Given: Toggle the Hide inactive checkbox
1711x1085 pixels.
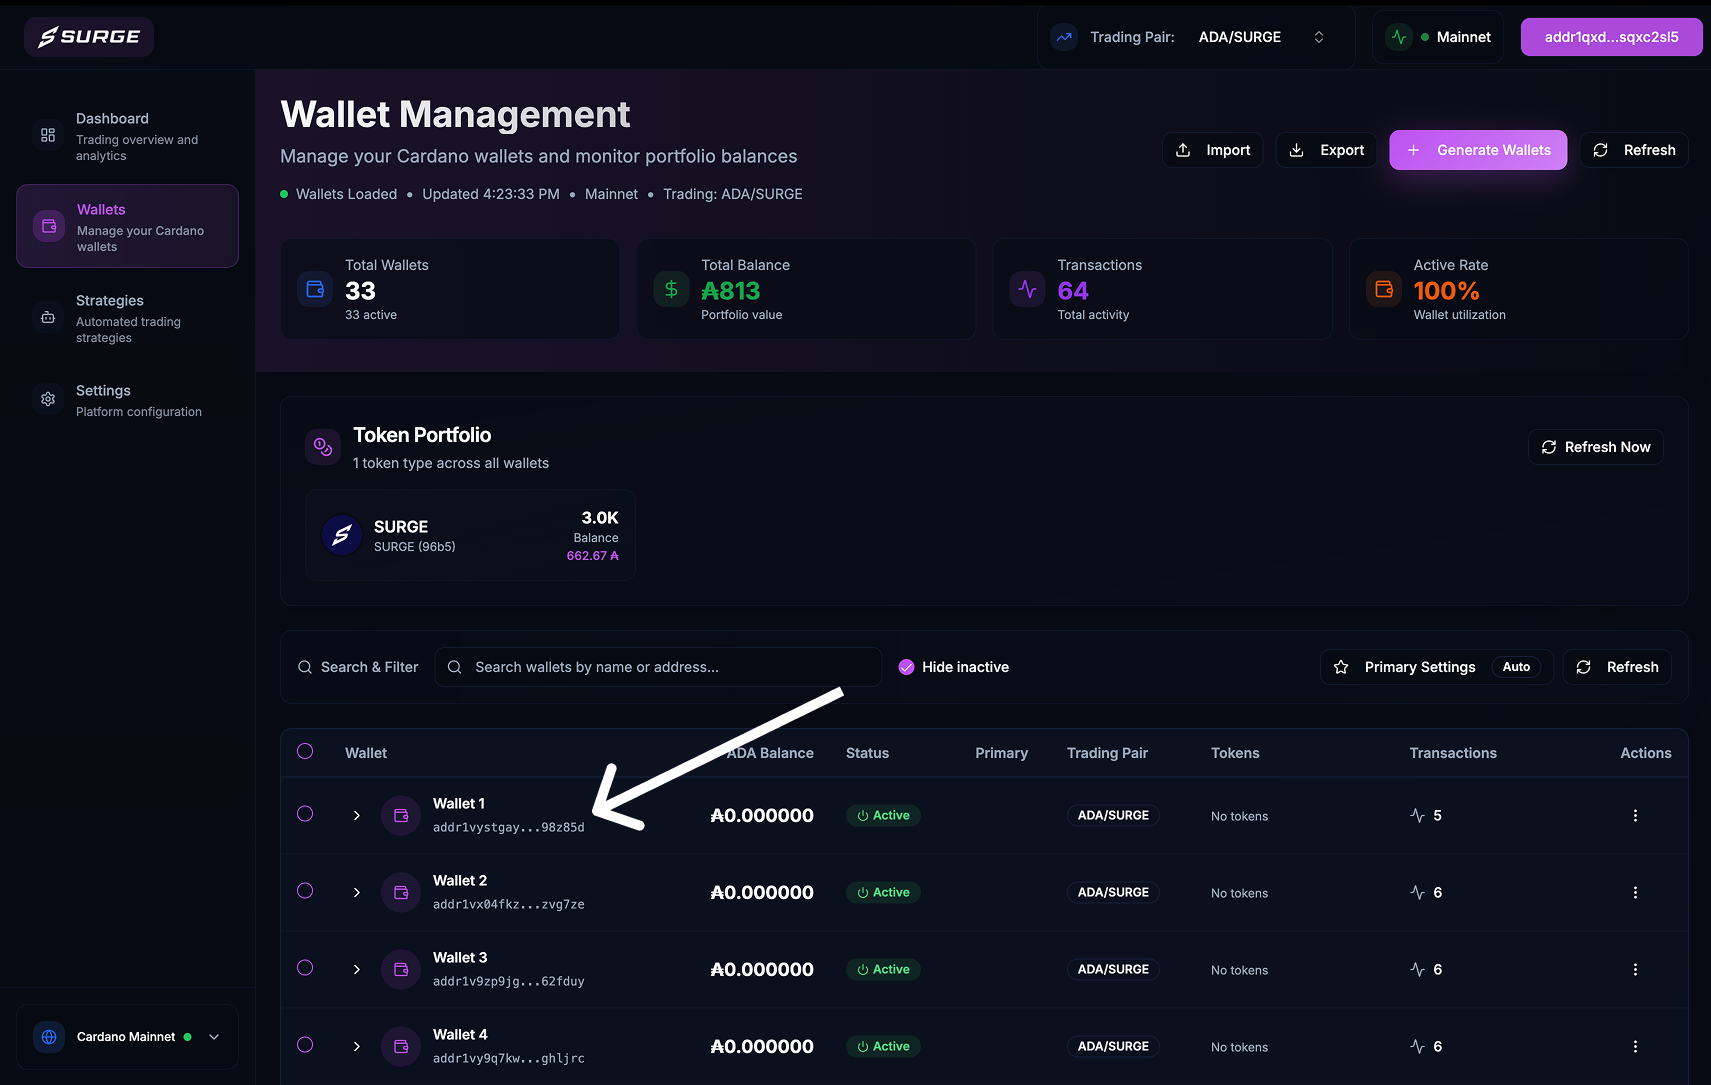Looking at the screenshot, I should (907, 667).
